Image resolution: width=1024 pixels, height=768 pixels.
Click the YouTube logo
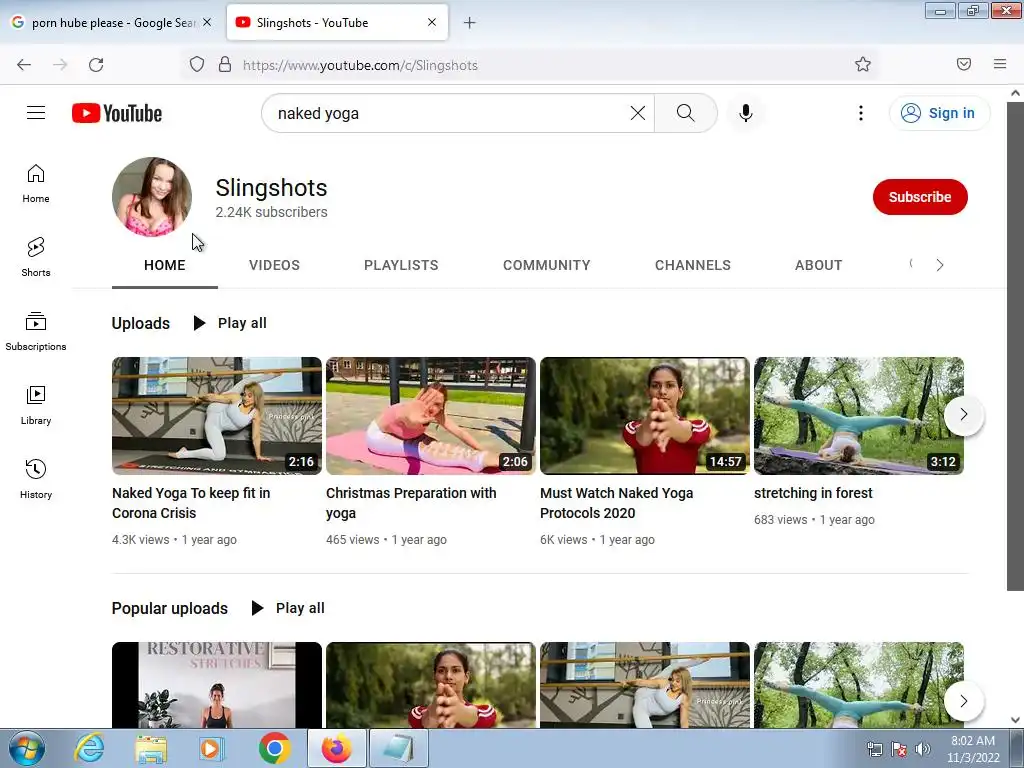click(x=117, y=113)
